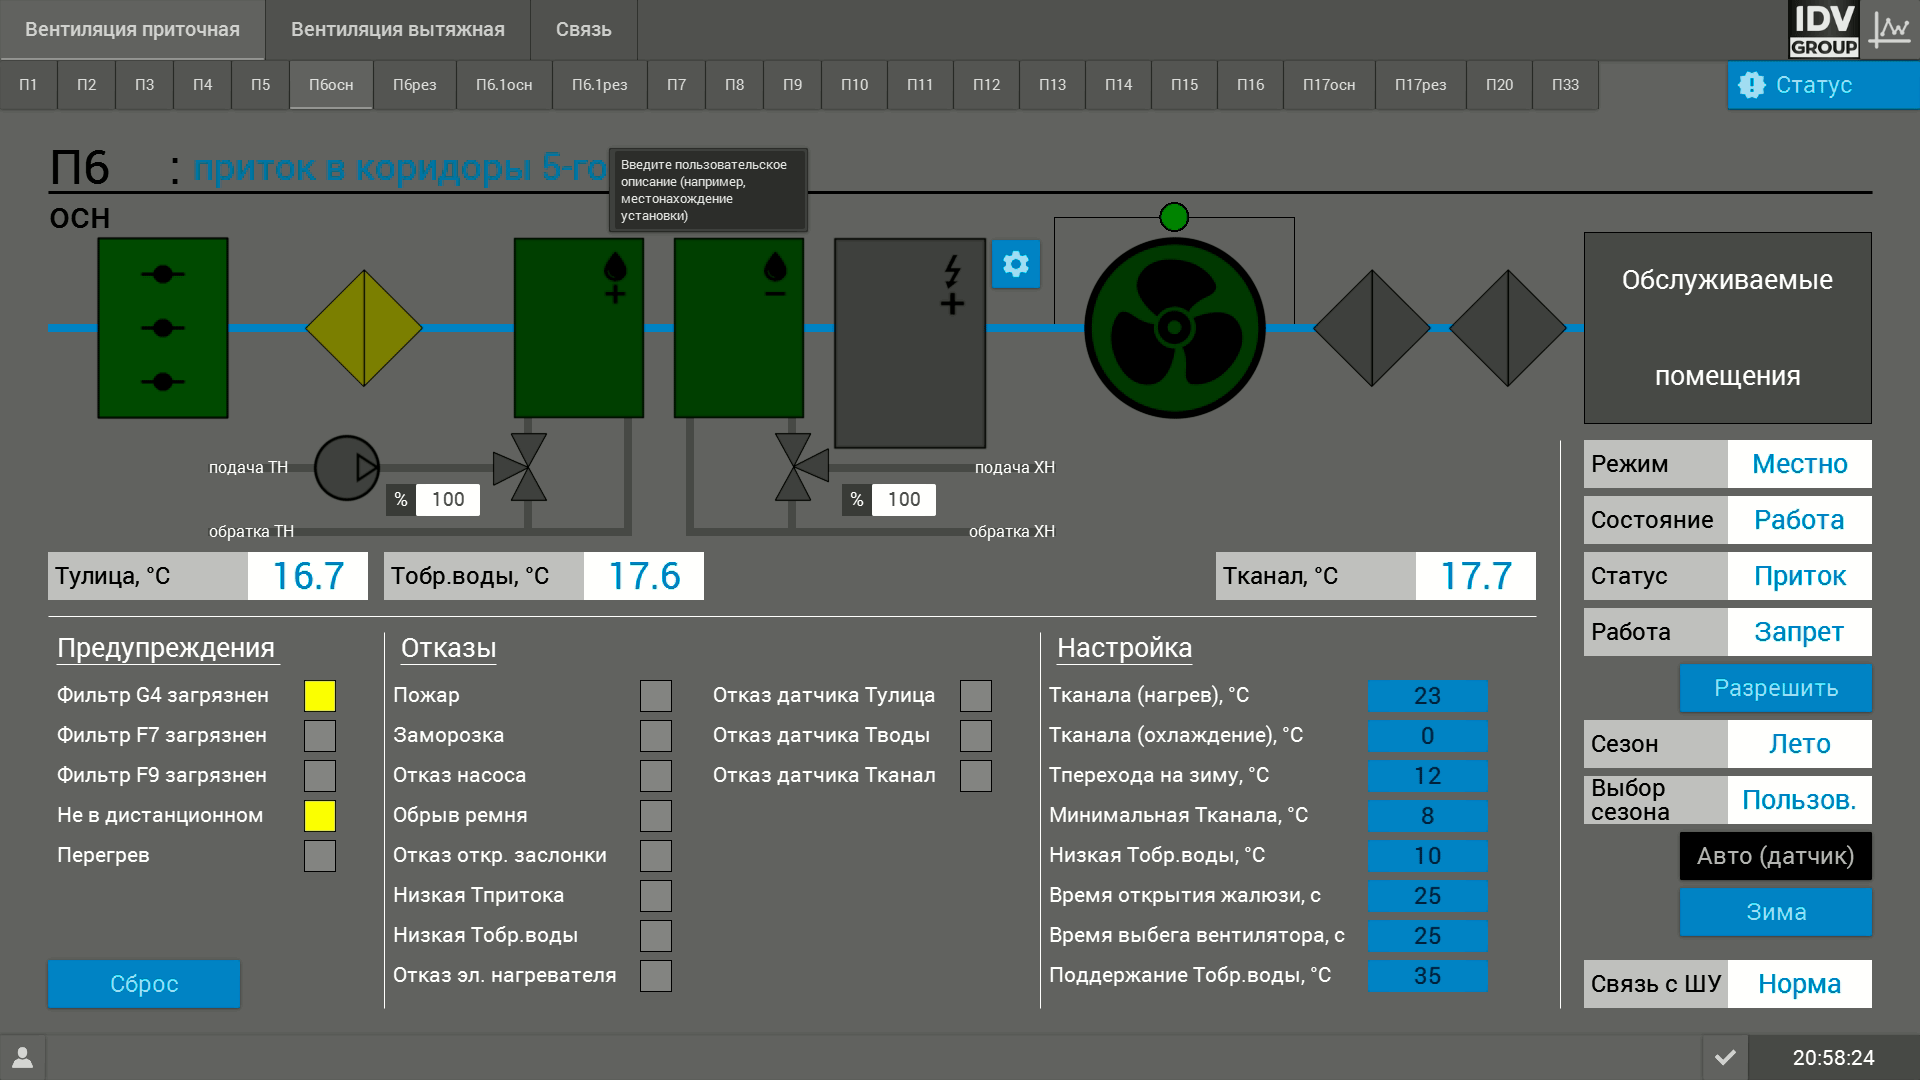Click the heating three-way valve icon
The height and width of the screenshot is (1080, 1920).
[521, 467]
